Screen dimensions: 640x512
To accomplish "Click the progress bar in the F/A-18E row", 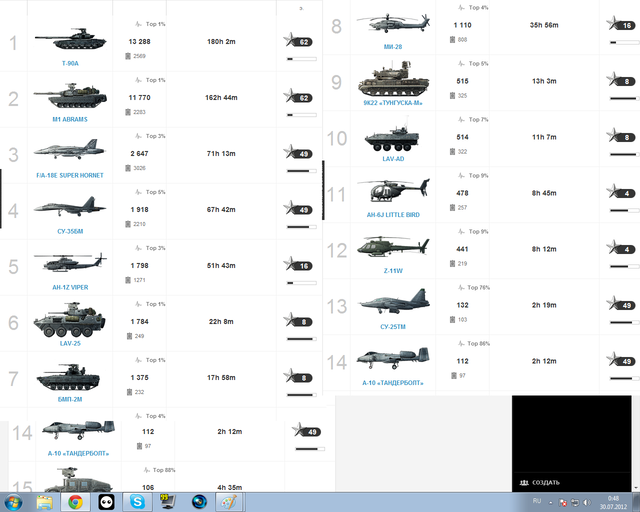I will point(302,171).
